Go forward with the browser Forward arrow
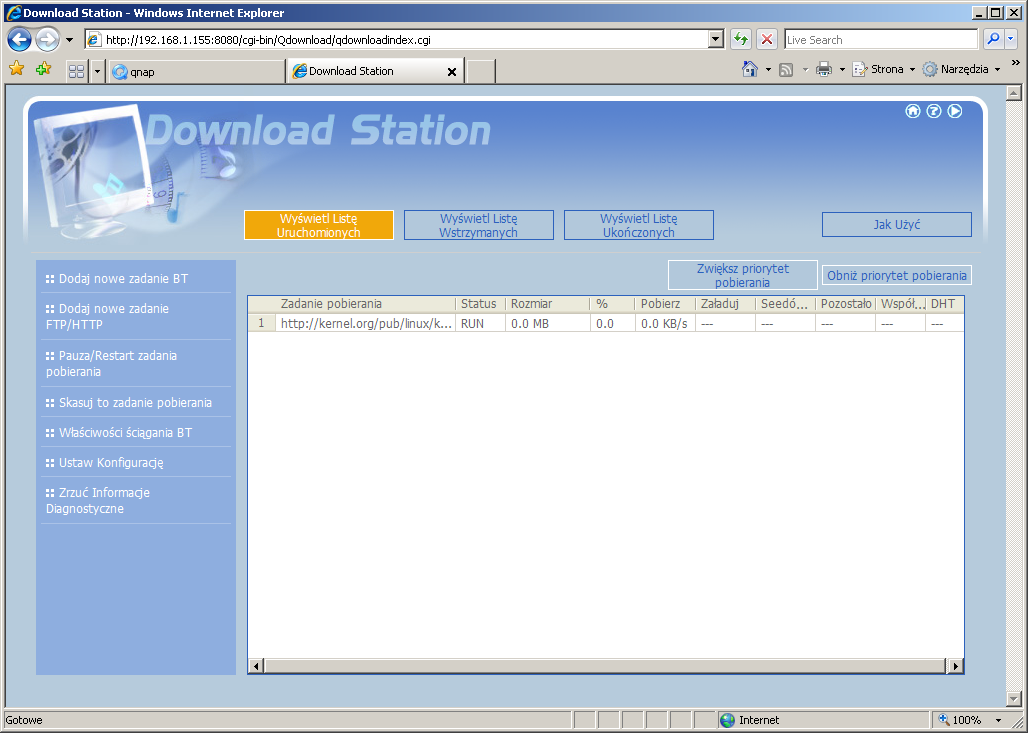The image size is (1028, 733). coord(47,39)
